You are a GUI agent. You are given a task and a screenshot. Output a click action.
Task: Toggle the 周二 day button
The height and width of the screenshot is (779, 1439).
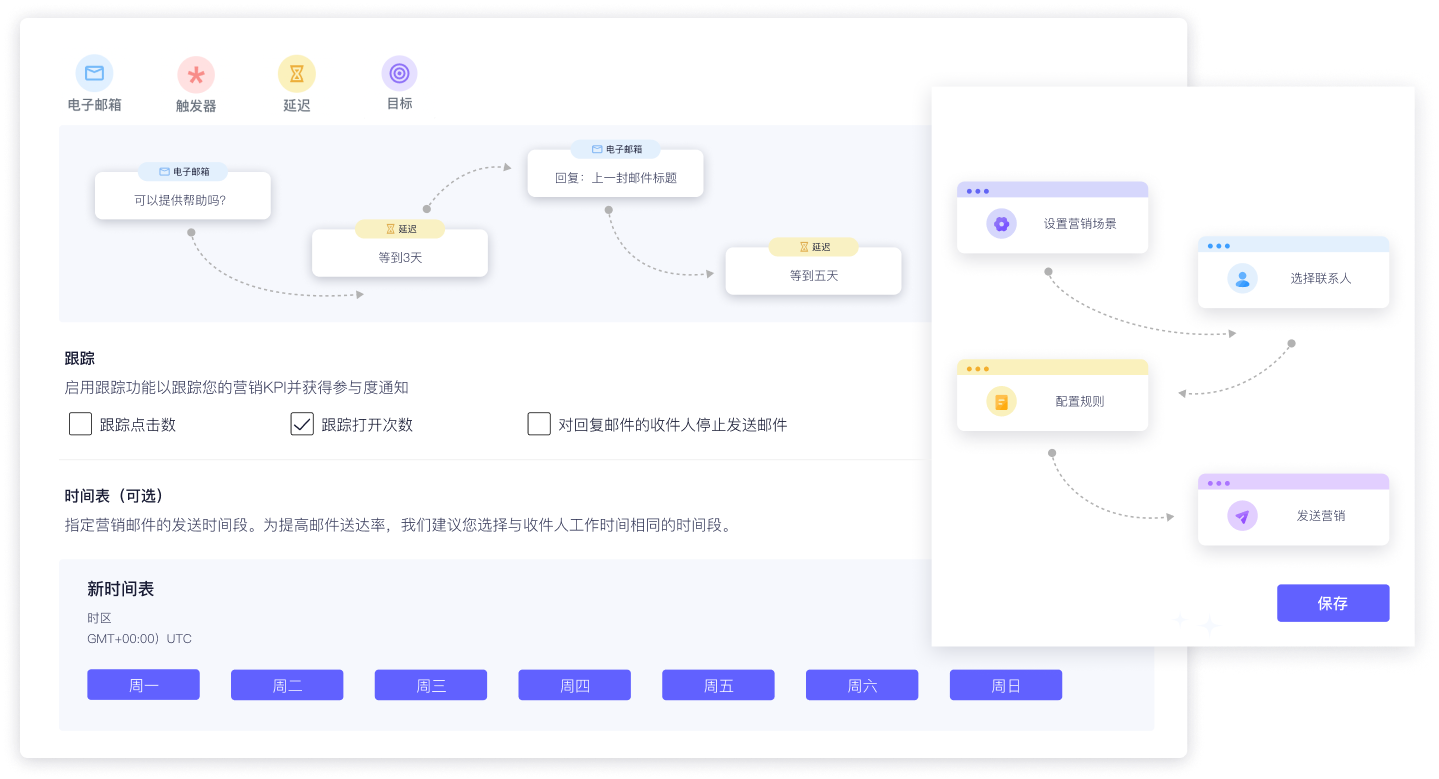coord(287,685)
